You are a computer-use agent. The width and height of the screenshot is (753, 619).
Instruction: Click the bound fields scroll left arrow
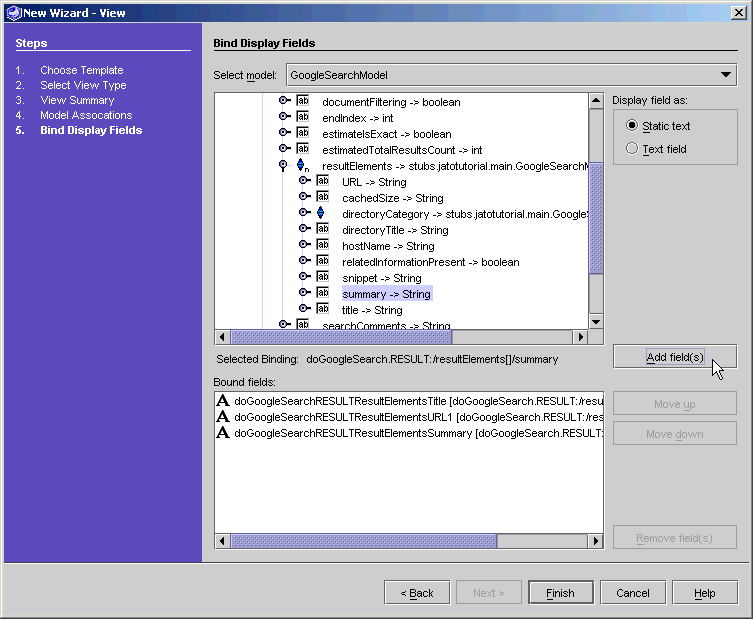[x=222, y=541]
